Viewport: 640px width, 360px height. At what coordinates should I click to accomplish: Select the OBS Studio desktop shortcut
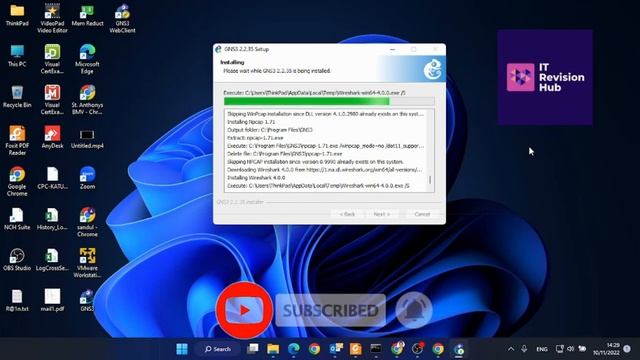coord(17,260)
